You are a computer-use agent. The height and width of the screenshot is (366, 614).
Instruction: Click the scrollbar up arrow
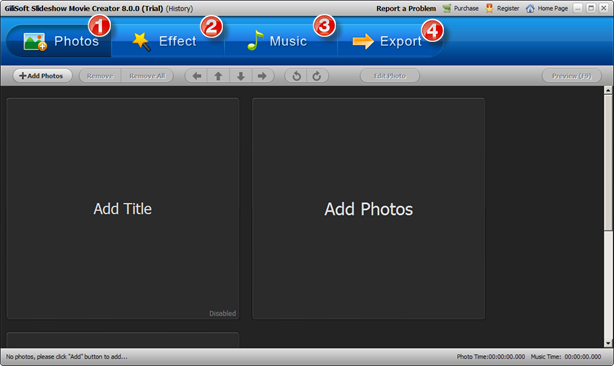(x=608, y=90)
